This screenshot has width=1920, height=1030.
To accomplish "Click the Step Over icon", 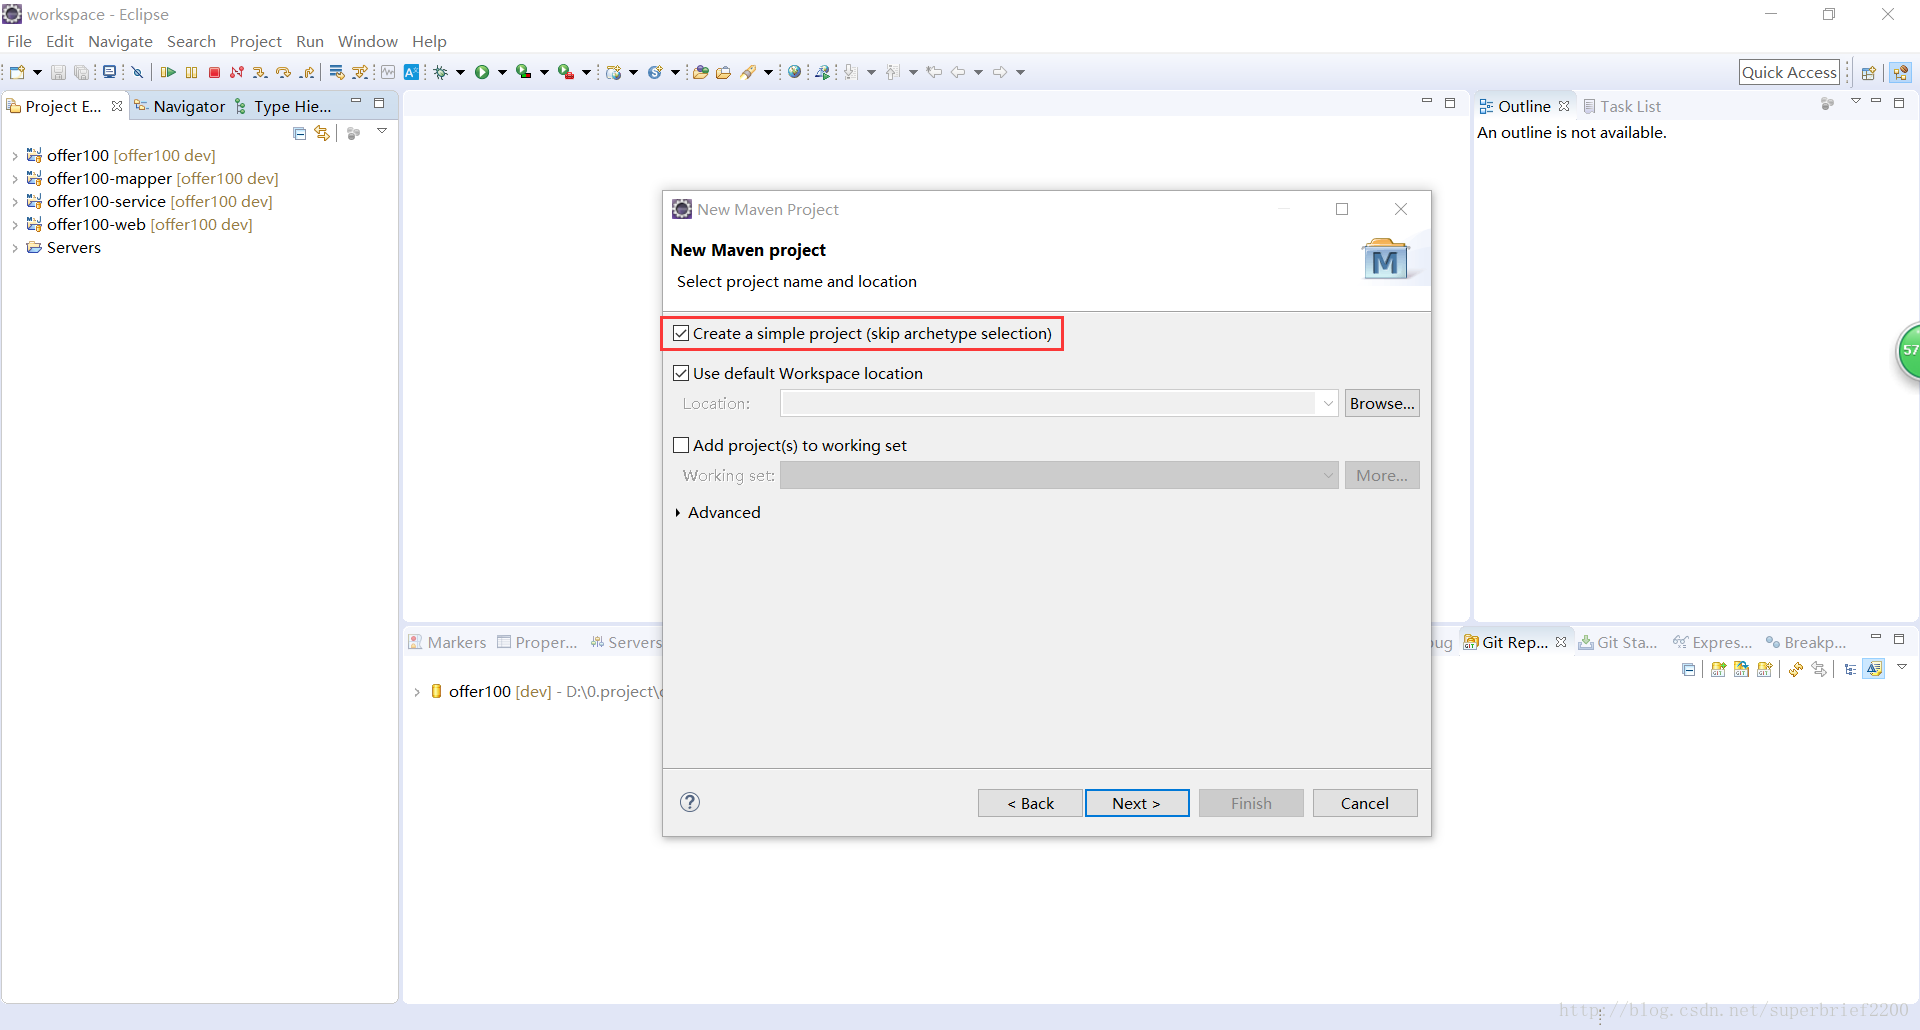I will pyautogui.click(x=283, y=72).
